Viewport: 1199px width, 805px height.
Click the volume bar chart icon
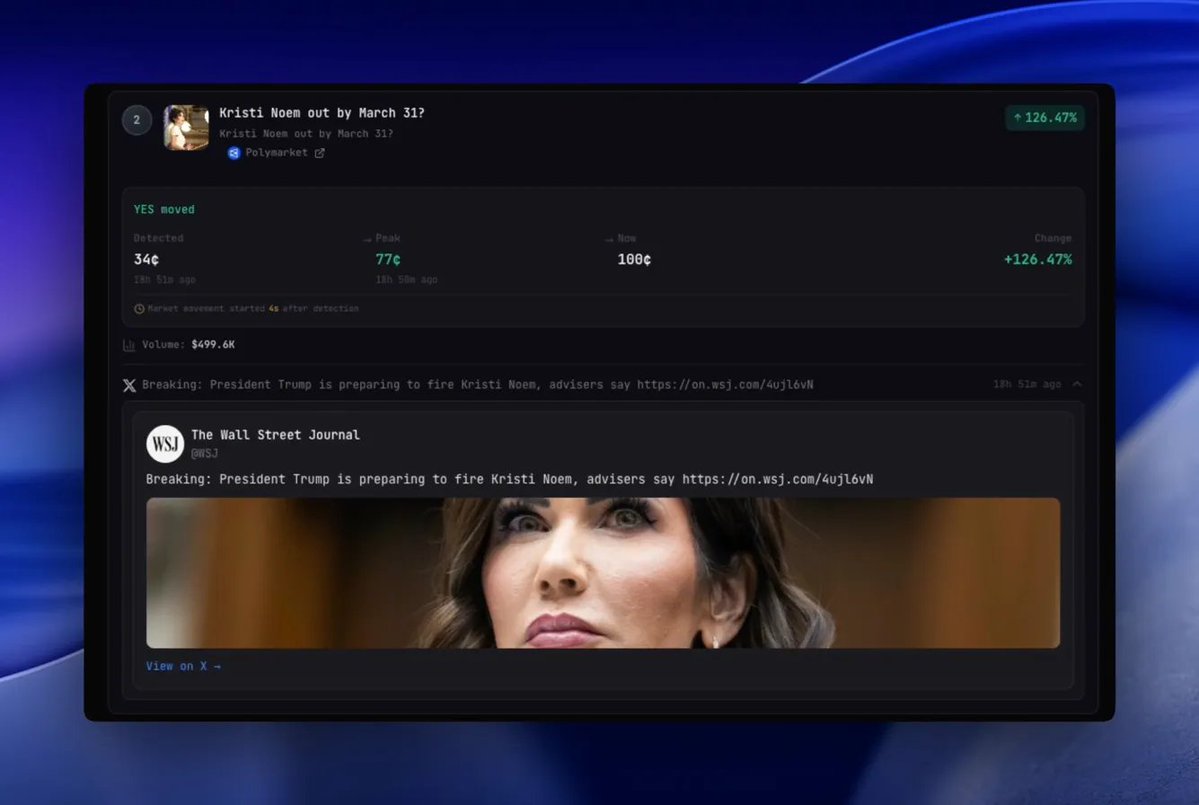[x=129, y=346]
